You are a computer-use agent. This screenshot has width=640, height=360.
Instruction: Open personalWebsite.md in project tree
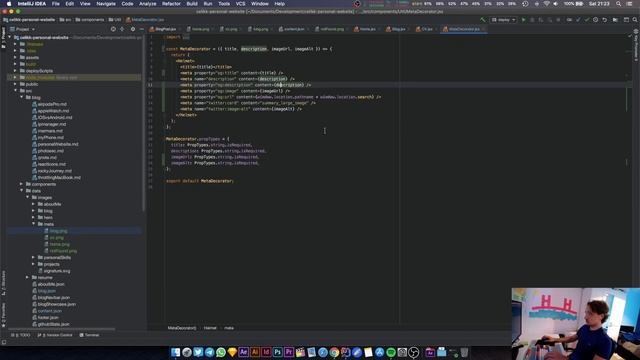[x=58, y=144]
